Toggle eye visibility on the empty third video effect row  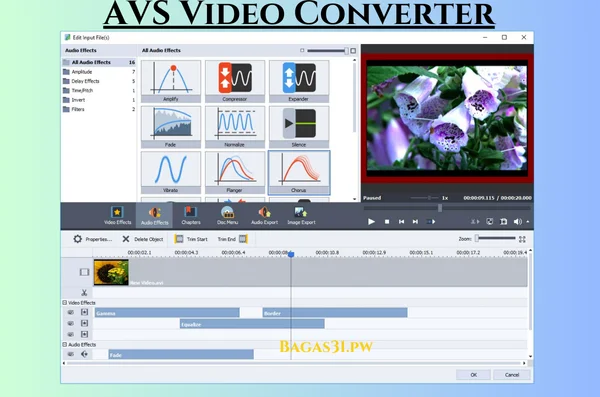[x=70, y=334]
